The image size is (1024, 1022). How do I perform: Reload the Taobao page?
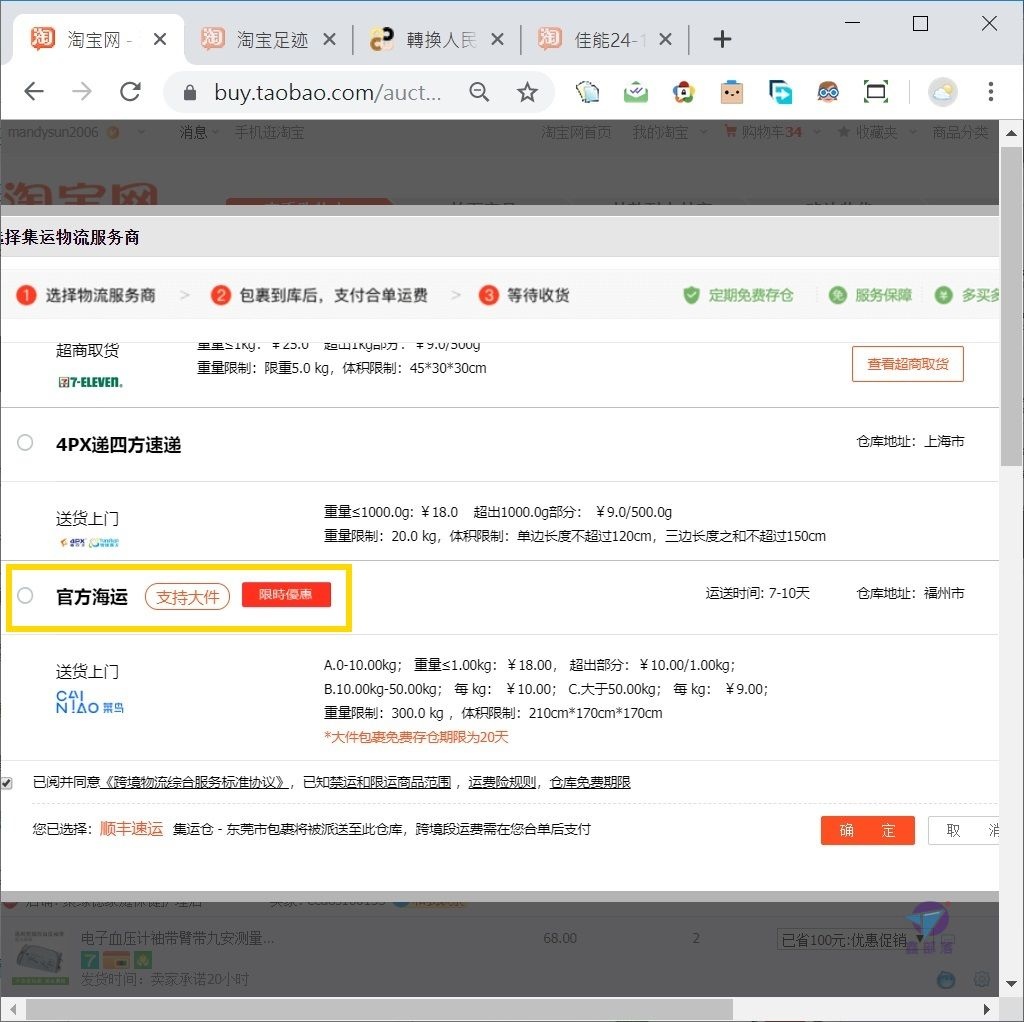tap(131, 92)
